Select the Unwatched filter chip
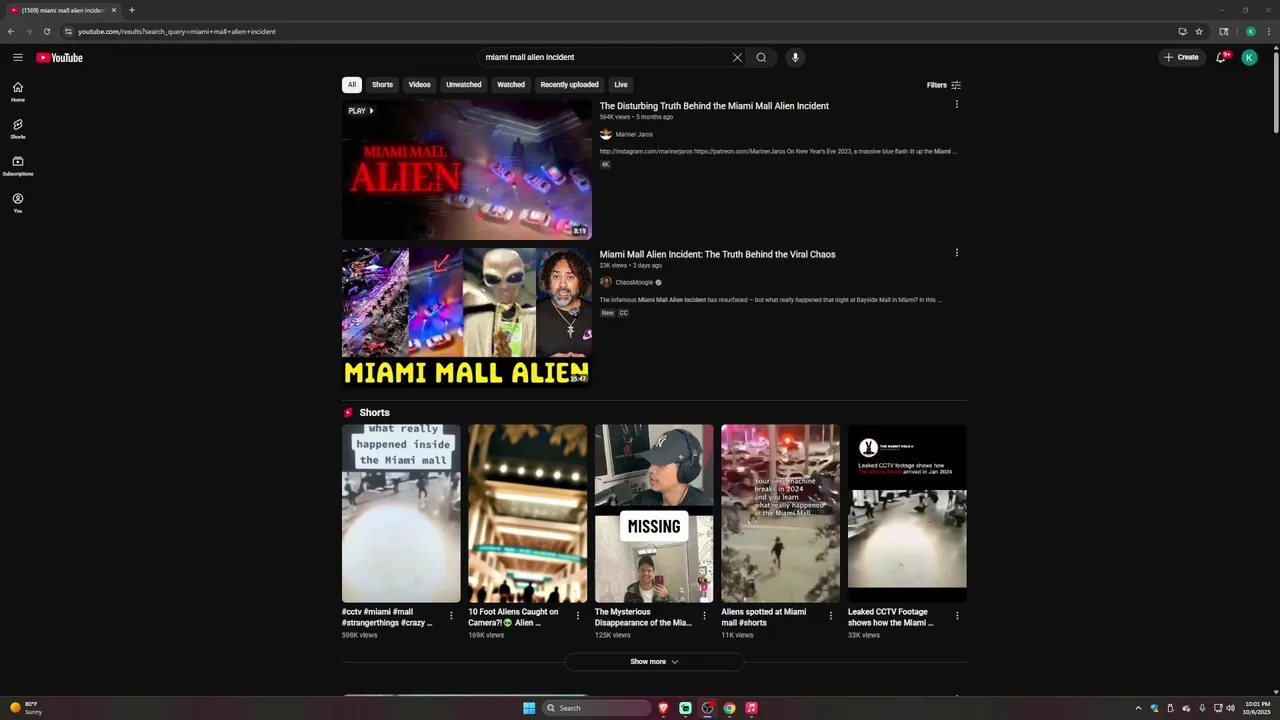Image resolution: width=1280 pixels, height=720 pixels. point(463,85)
